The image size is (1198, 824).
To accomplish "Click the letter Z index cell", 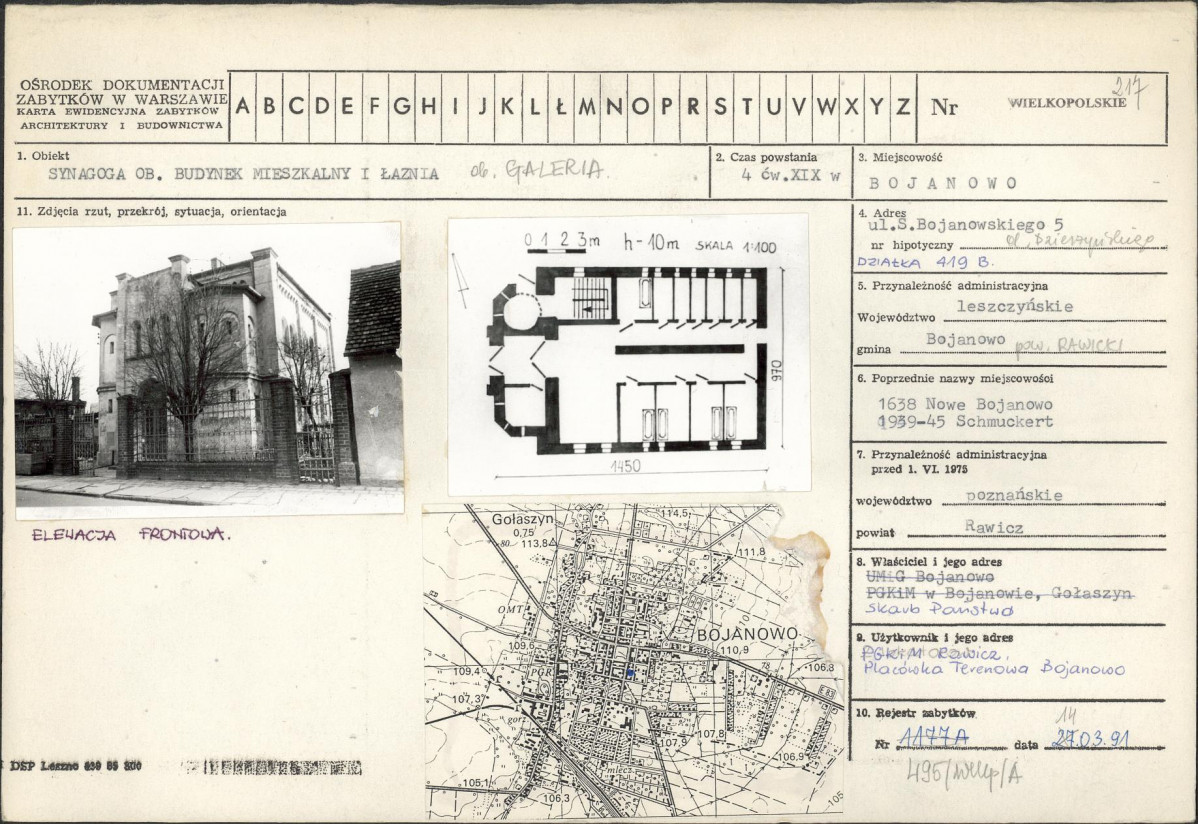I will point(903,107).
